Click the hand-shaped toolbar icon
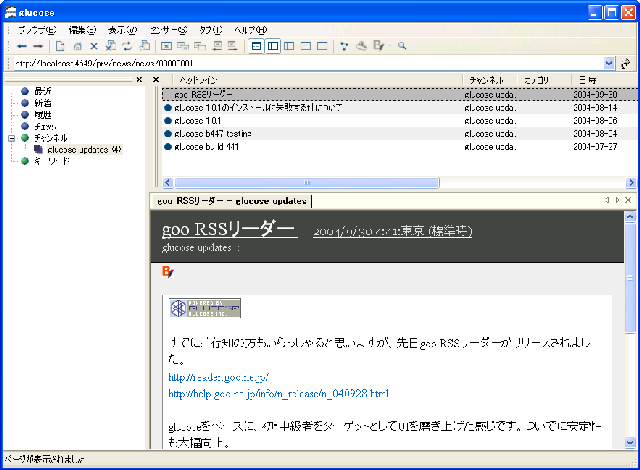The image size is (640, 470). pyautogui.click(x=361, y=46)
